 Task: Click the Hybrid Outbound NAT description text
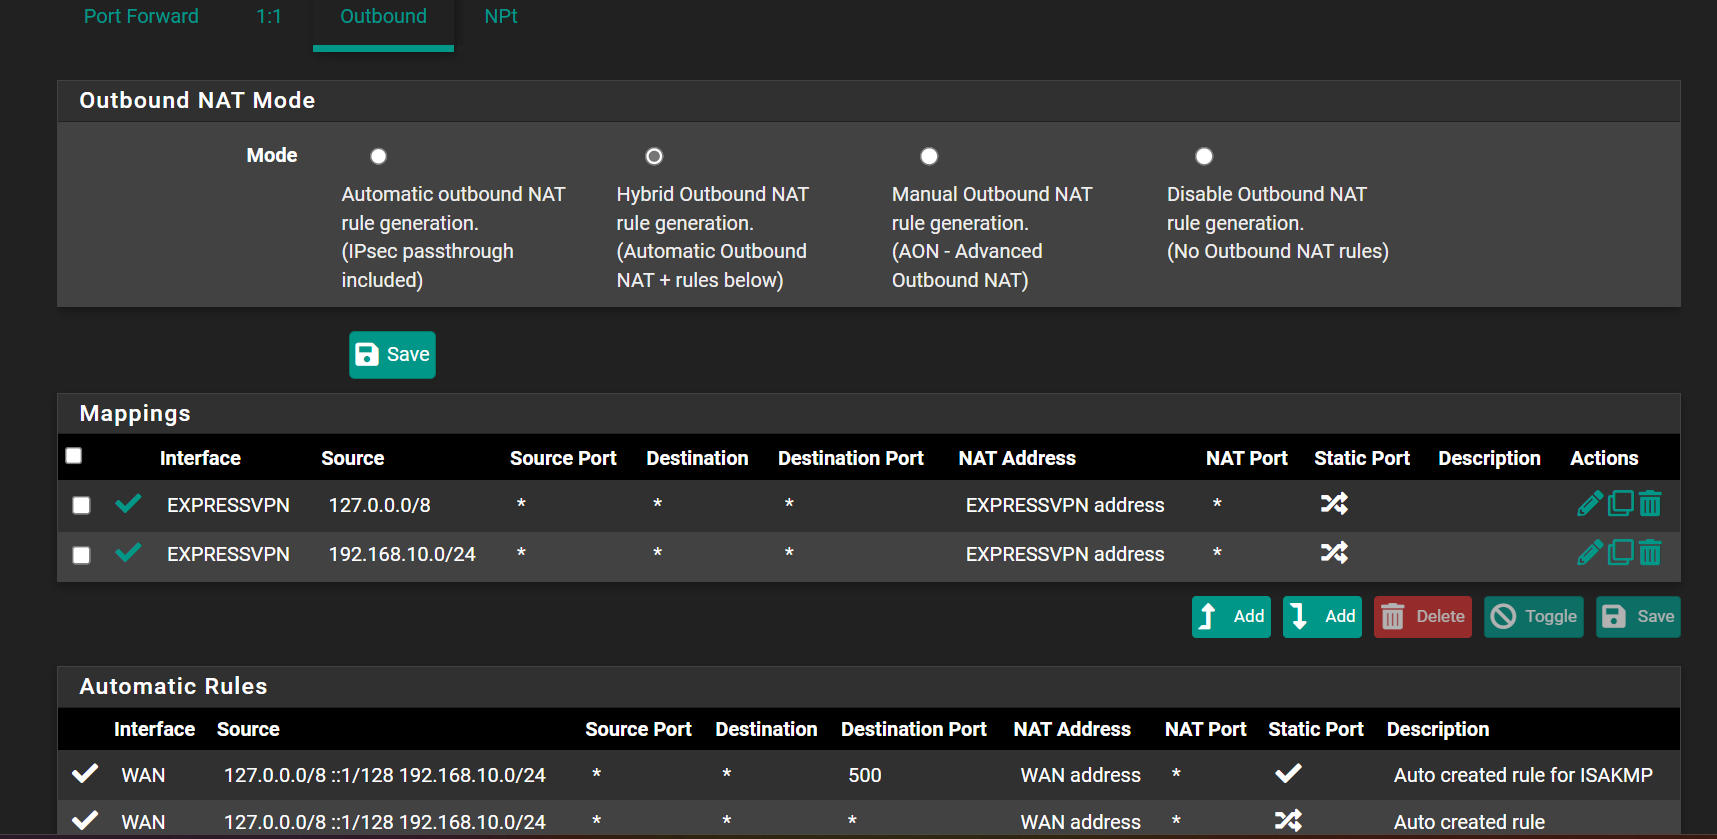pyautogui.click(x=713, y=237)
